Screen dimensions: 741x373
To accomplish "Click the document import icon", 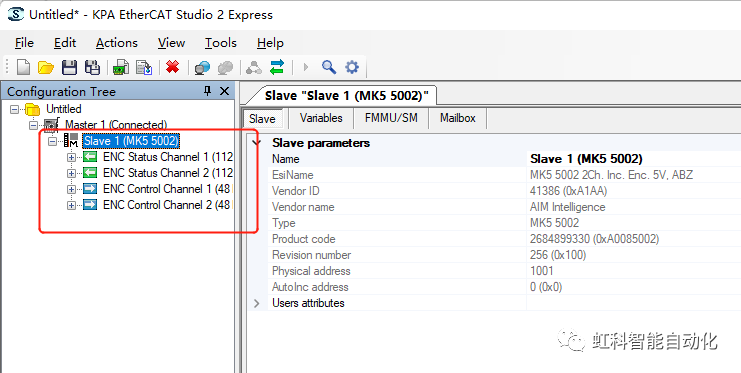I will point(144,67).
